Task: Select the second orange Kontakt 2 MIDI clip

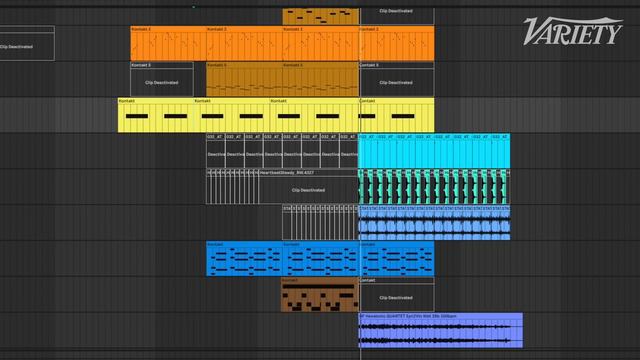Action: click(244, 44)
